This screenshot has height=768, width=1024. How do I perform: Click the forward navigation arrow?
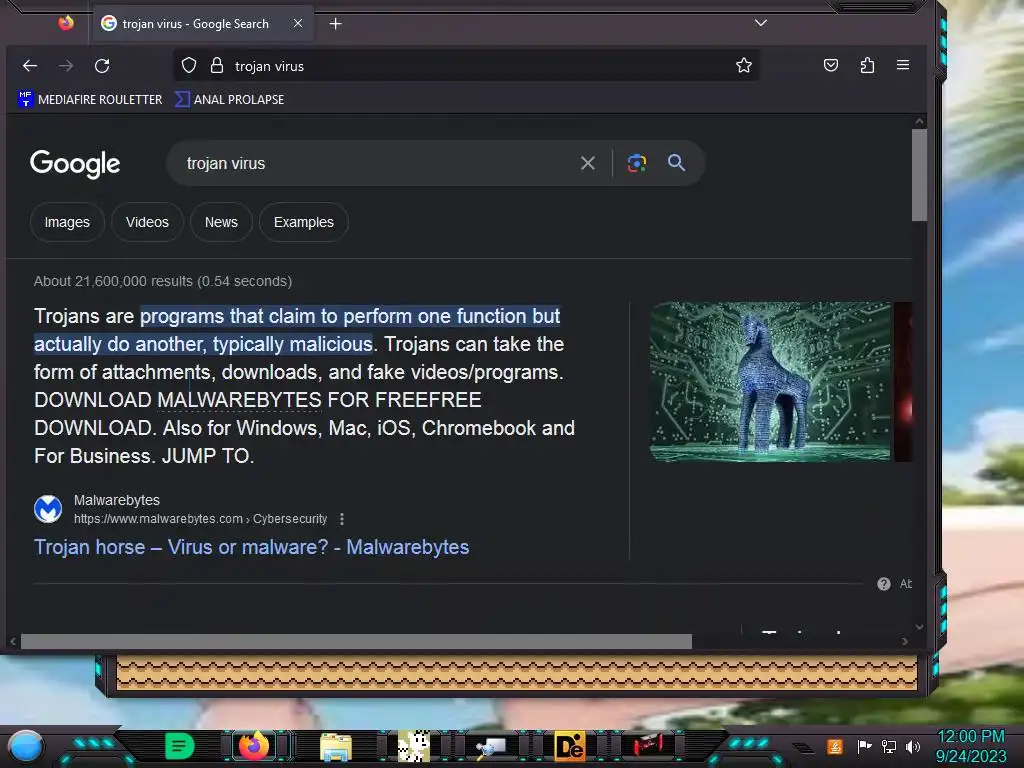click(66, 65)
